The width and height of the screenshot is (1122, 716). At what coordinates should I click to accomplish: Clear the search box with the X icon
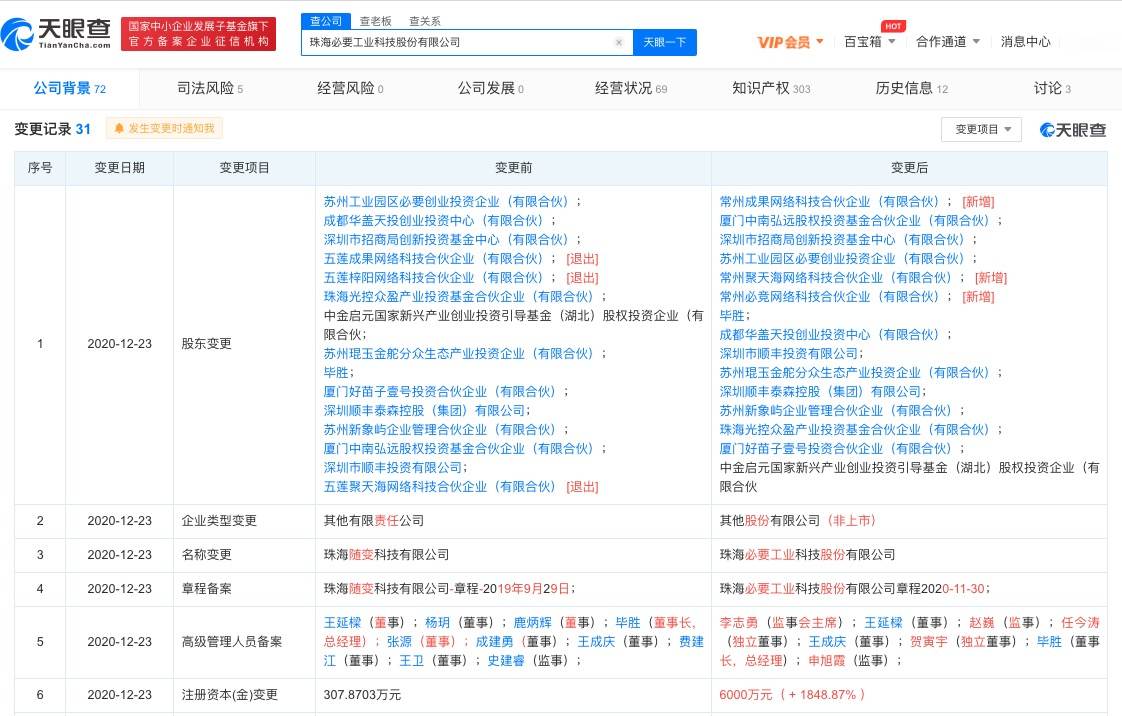pos(618,43)
